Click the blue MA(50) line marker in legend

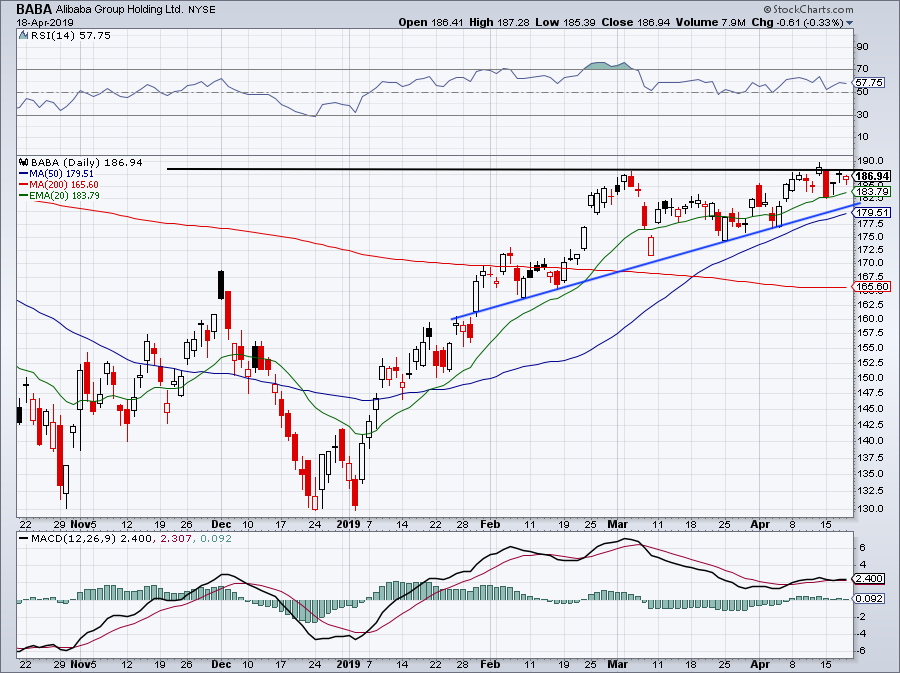24,174
